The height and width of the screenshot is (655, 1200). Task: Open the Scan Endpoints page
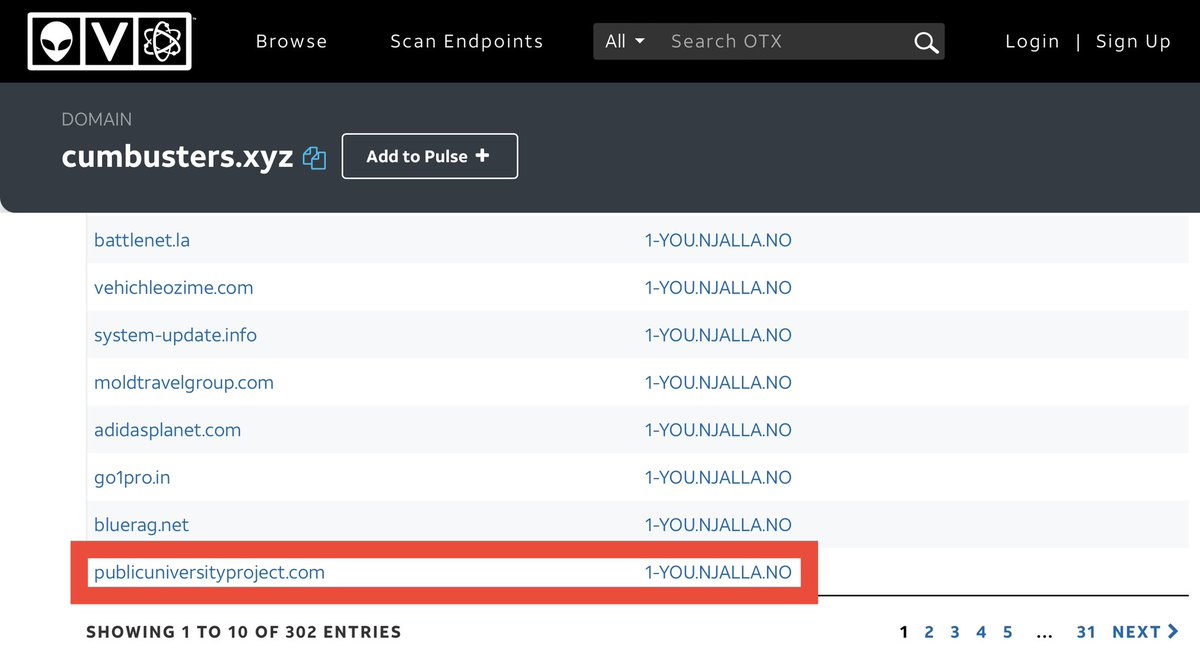coord(466,42)
